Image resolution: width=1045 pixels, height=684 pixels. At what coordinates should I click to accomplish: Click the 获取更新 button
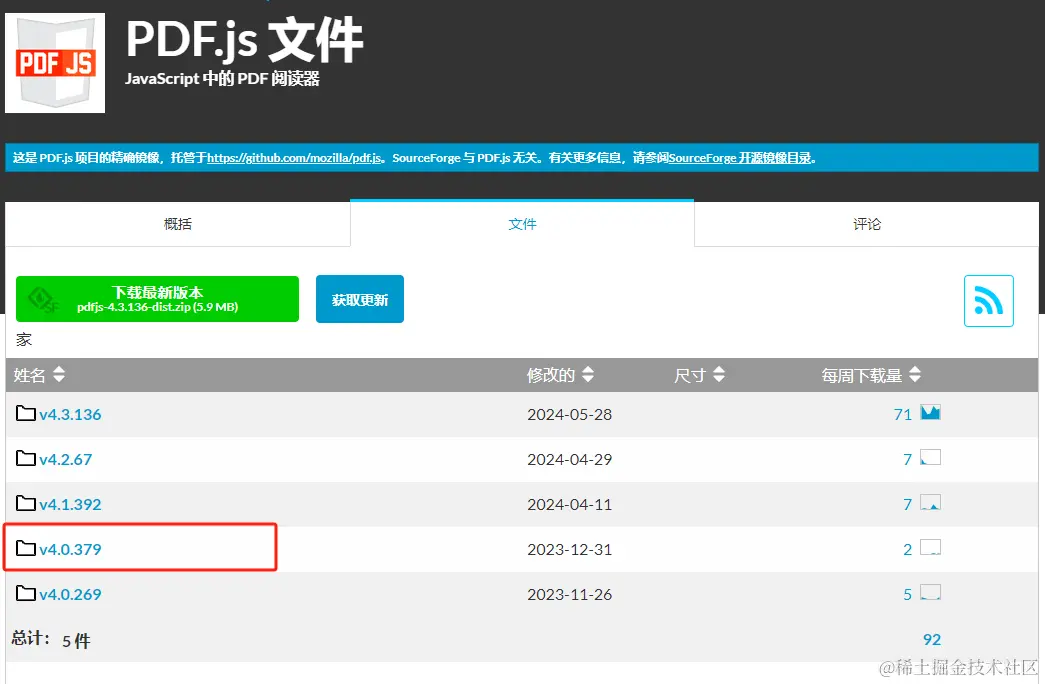(x=360, y=299)
